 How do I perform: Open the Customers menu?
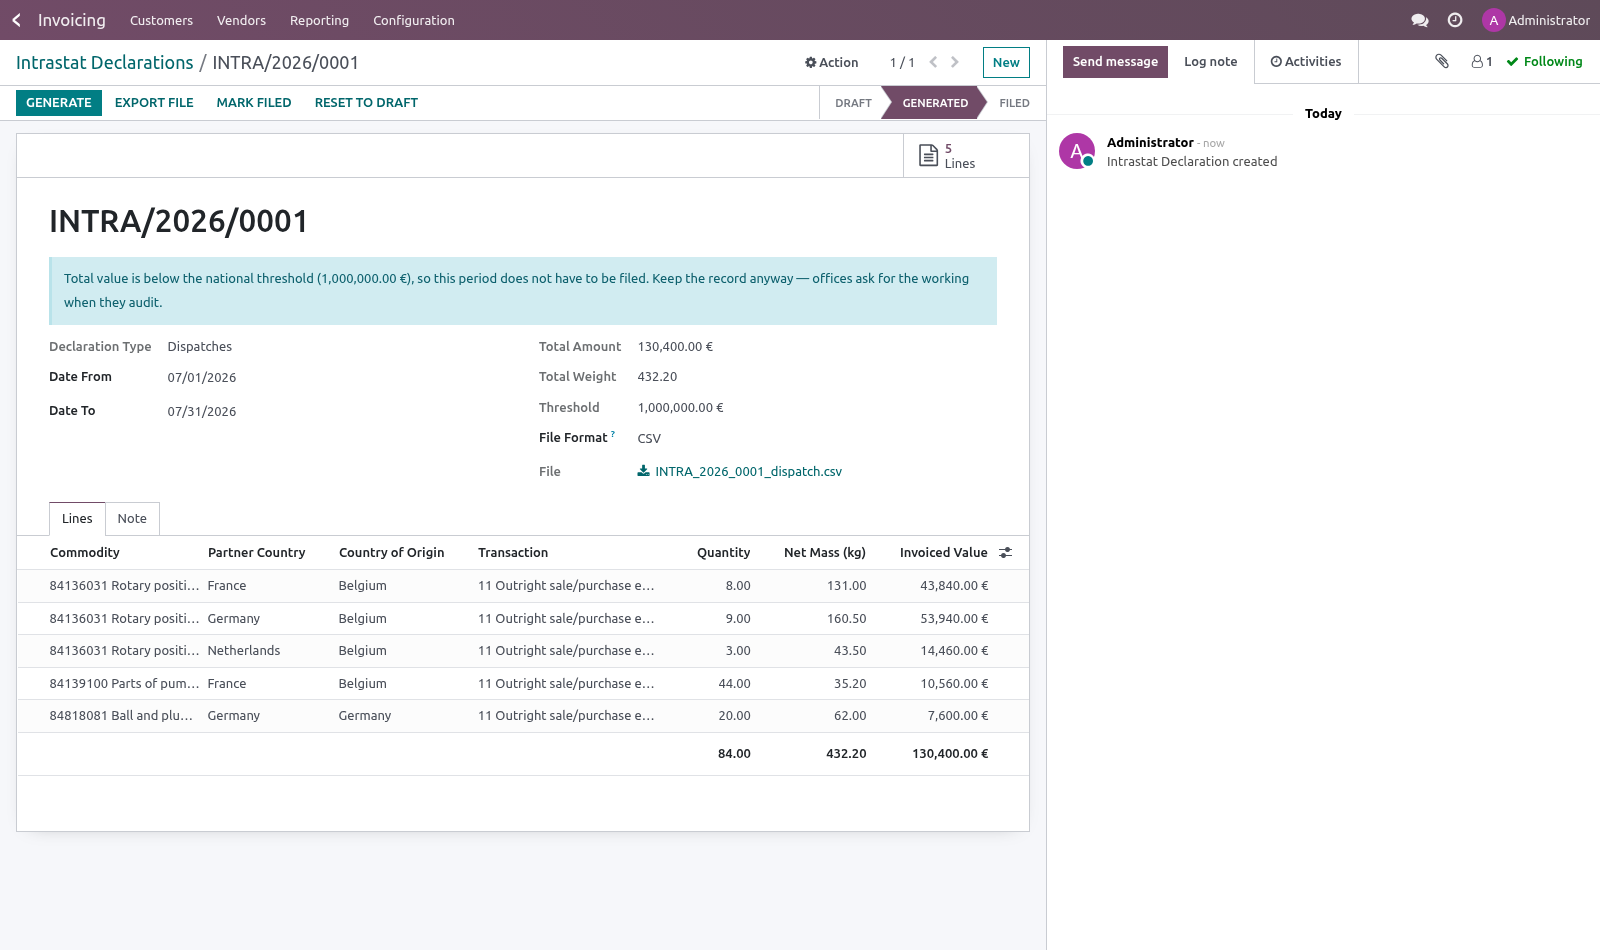161,20
